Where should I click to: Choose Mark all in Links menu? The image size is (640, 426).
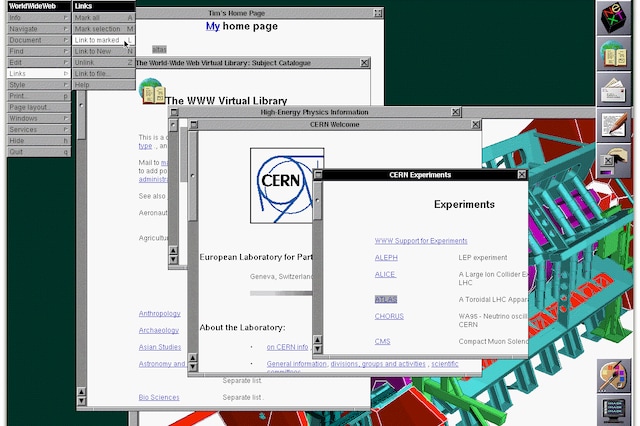click(x=104, y=18)
